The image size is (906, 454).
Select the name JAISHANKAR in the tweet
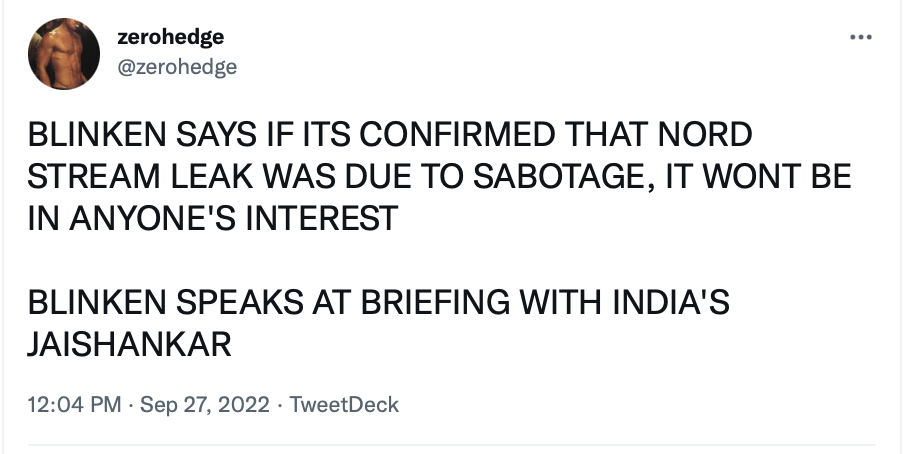tap(129, 345)
